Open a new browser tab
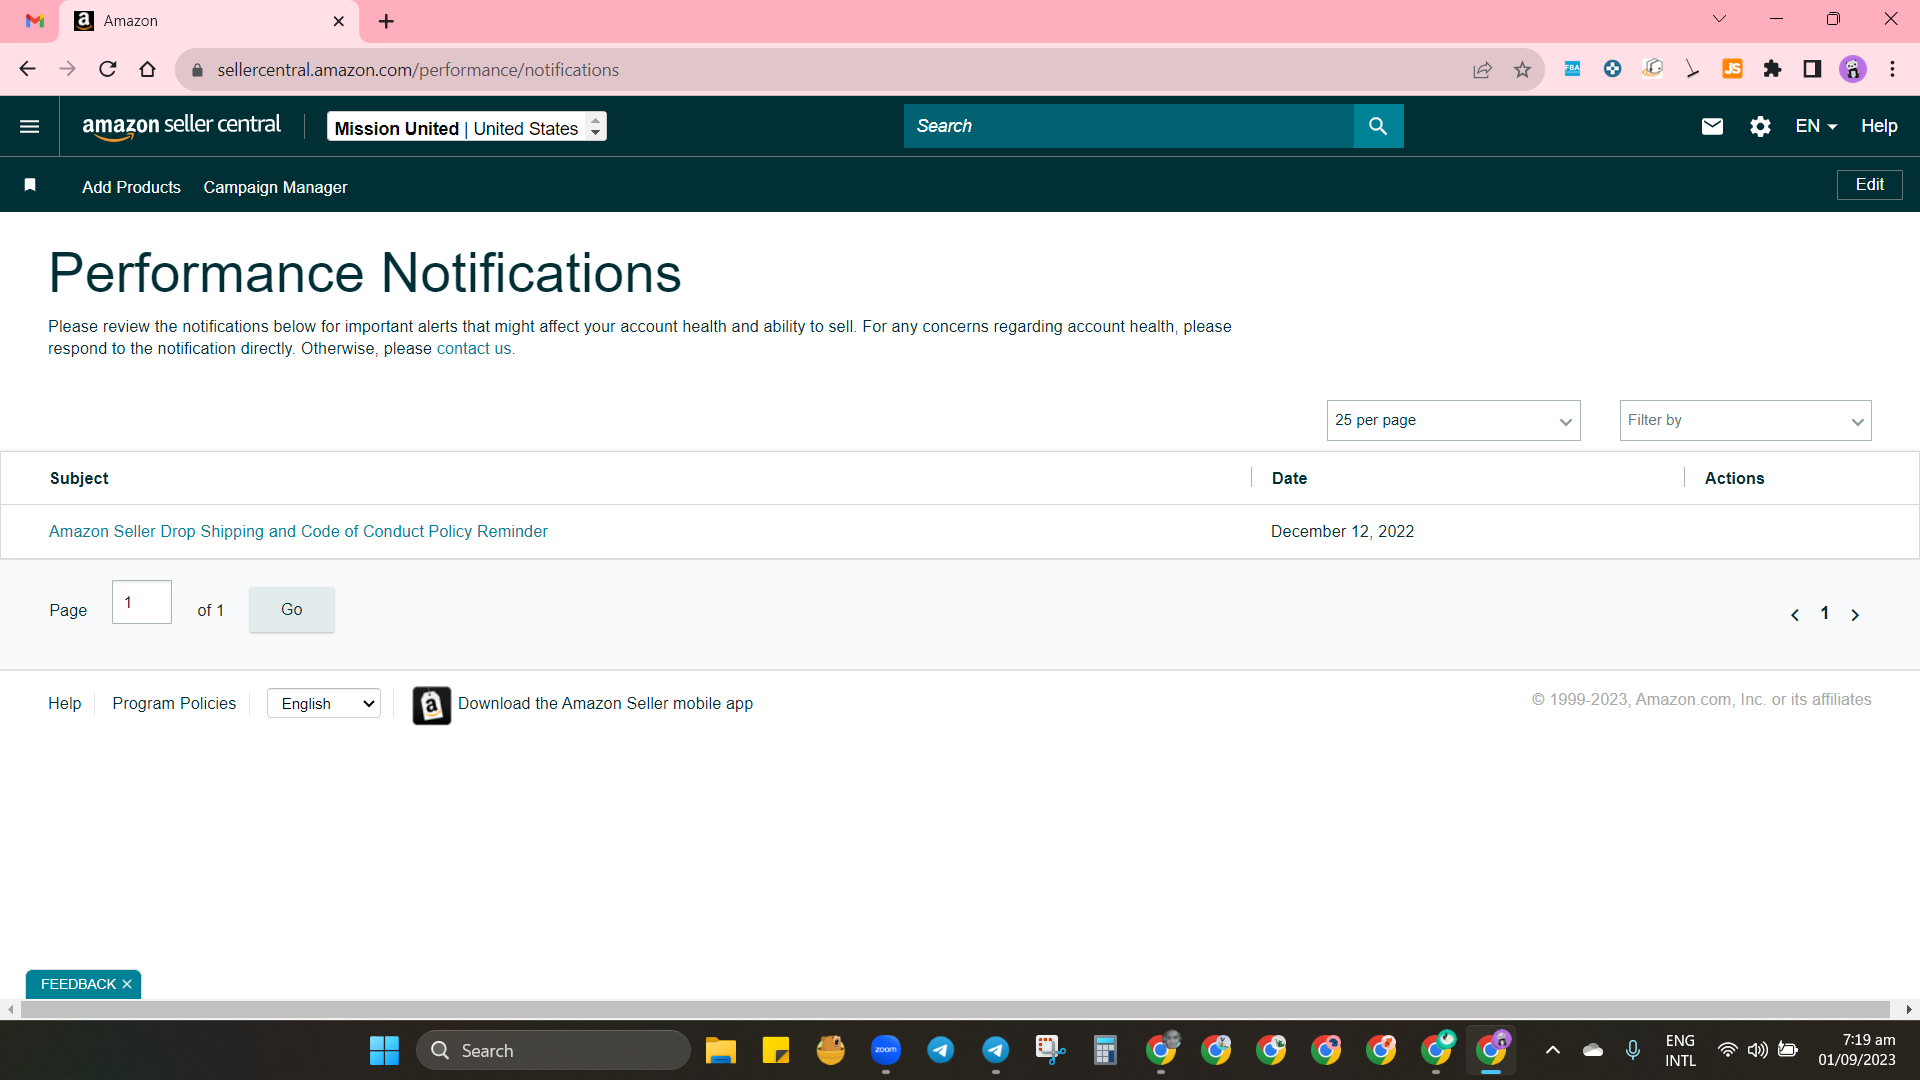 tap(387, 21)
